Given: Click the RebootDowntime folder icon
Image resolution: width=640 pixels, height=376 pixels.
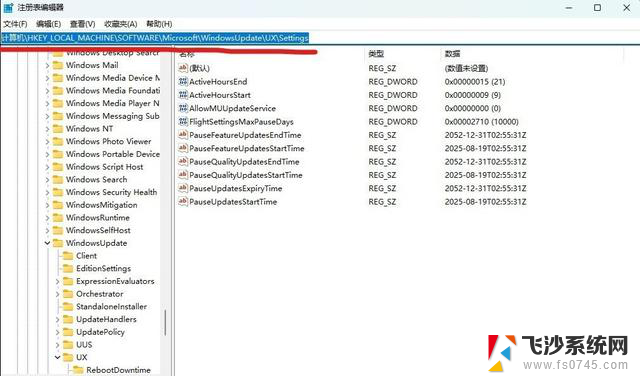Looking at the screenshot, I should pyautogui.click(x=78, y=370).
